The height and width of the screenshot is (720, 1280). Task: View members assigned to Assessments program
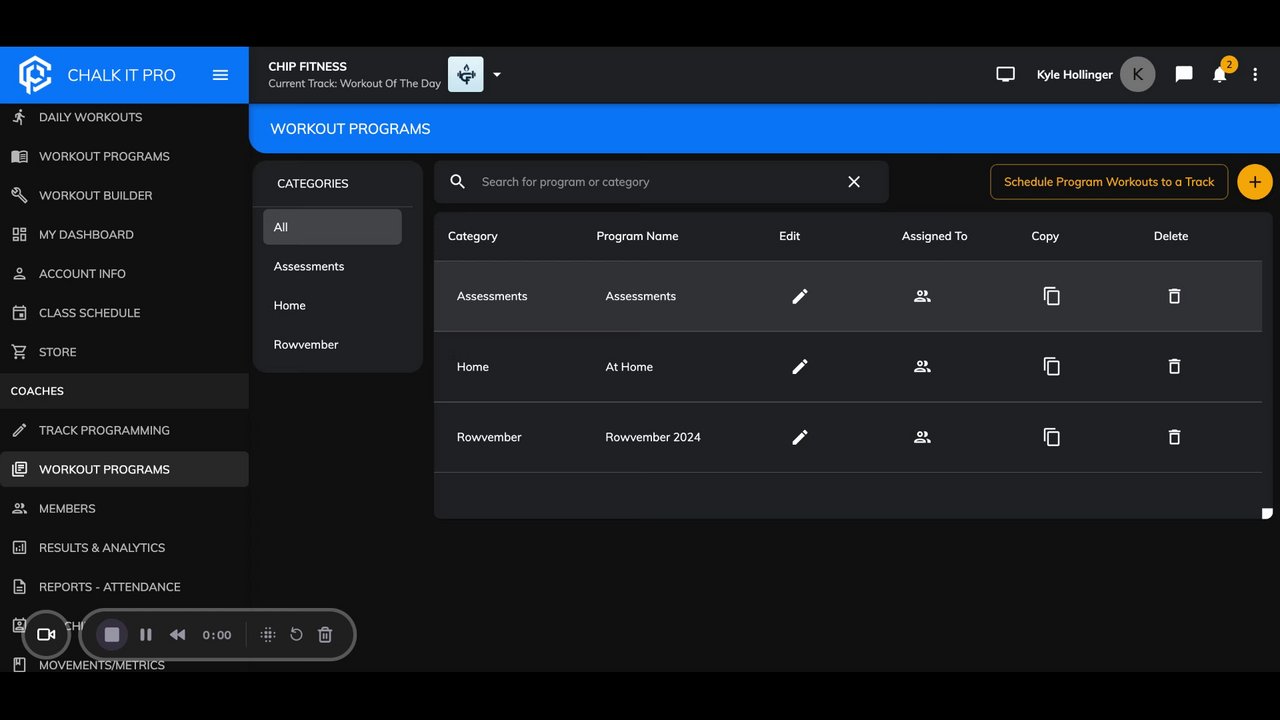point(922,296)
